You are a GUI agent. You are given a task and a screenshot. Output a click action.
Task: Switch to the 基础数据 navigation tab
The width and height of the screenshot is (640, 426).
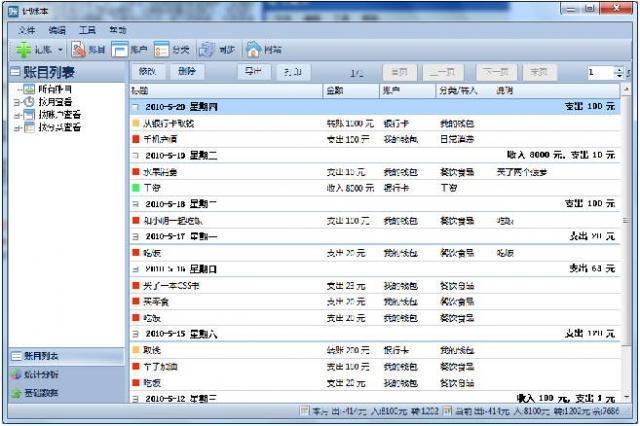coord(67,393)
